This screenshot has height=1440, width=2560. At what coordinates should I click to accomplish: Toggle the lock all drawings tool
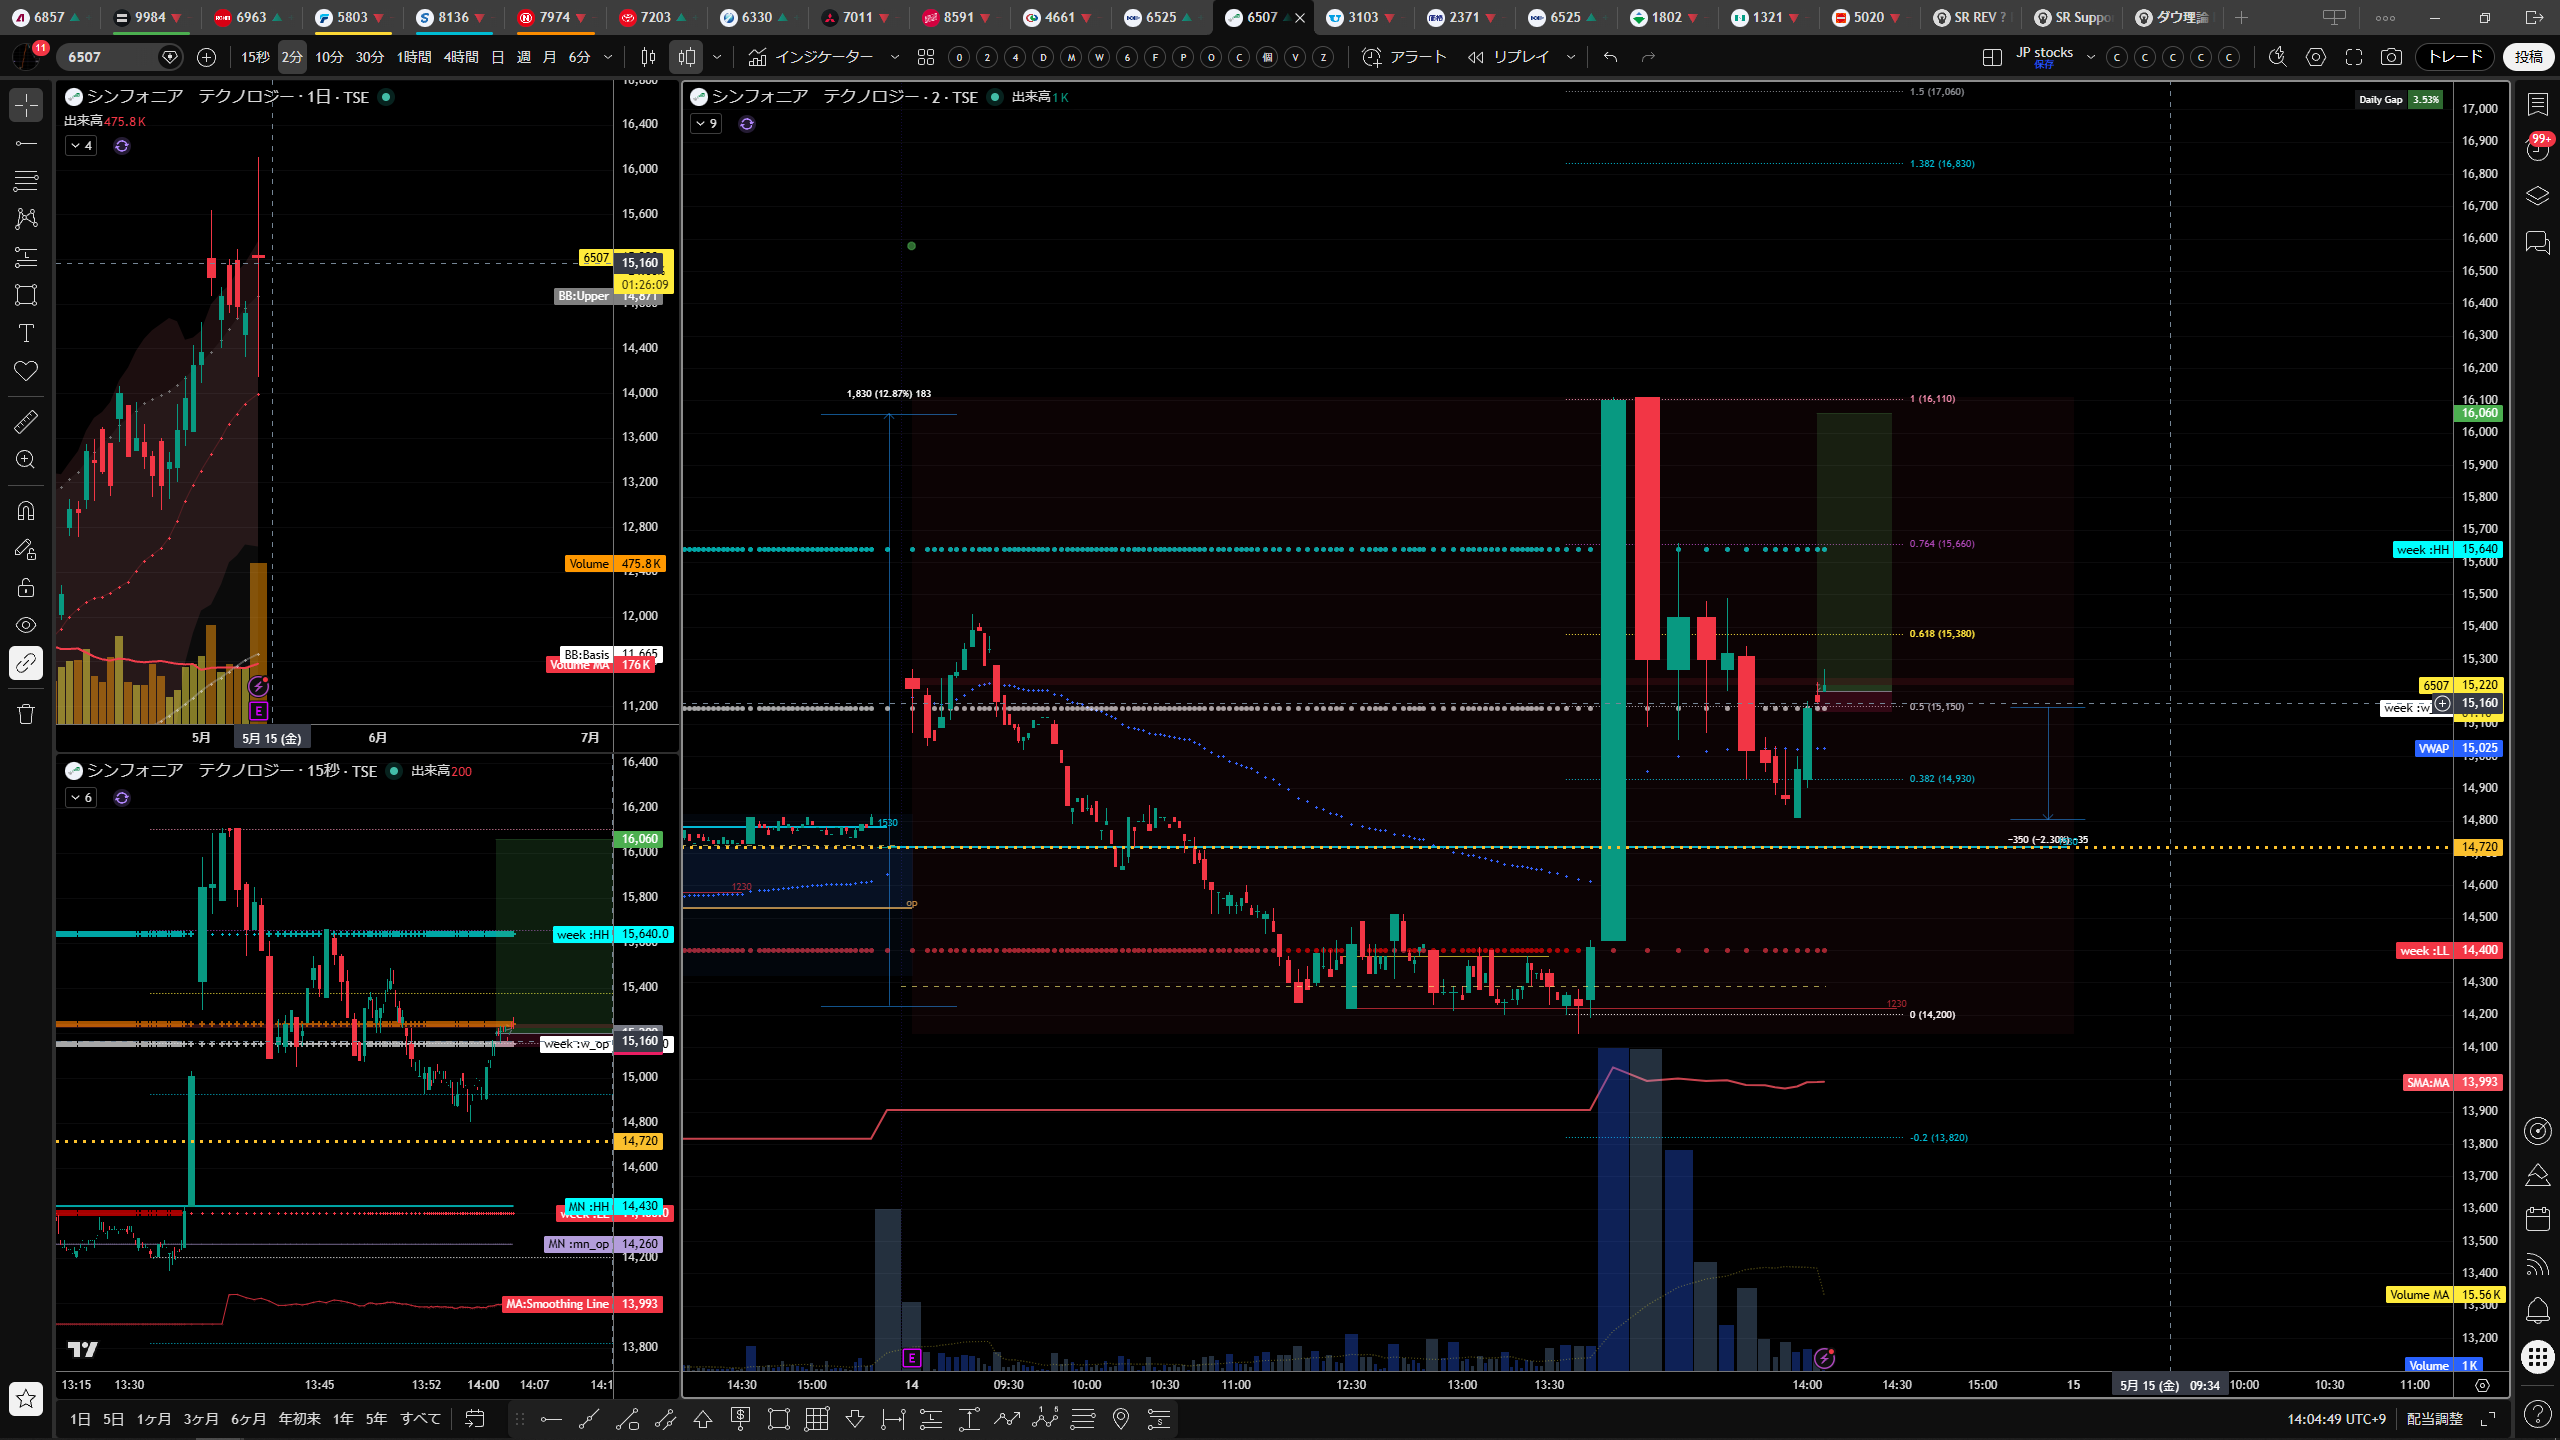[26, 587]
